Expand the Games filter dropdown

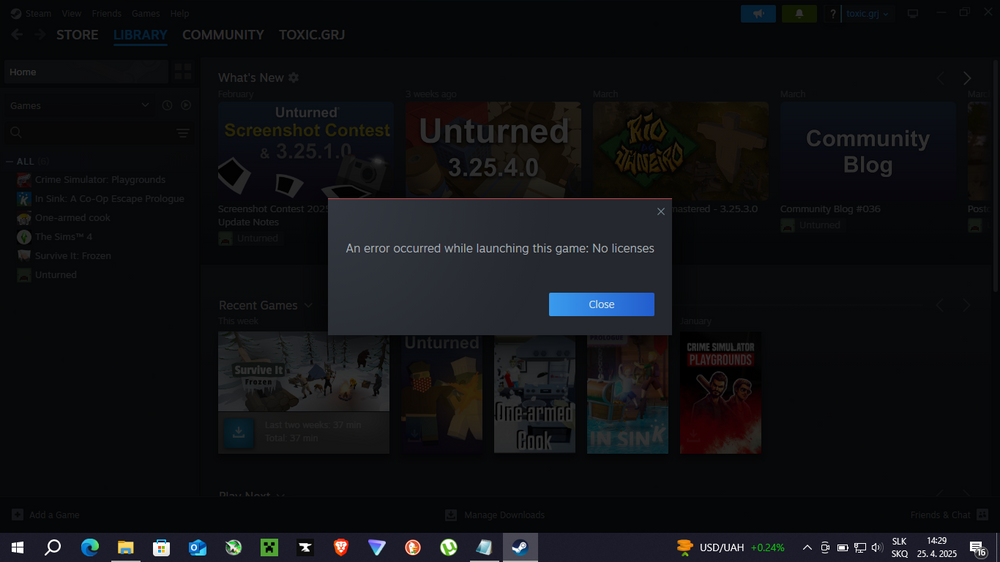(x=80, y=105)
